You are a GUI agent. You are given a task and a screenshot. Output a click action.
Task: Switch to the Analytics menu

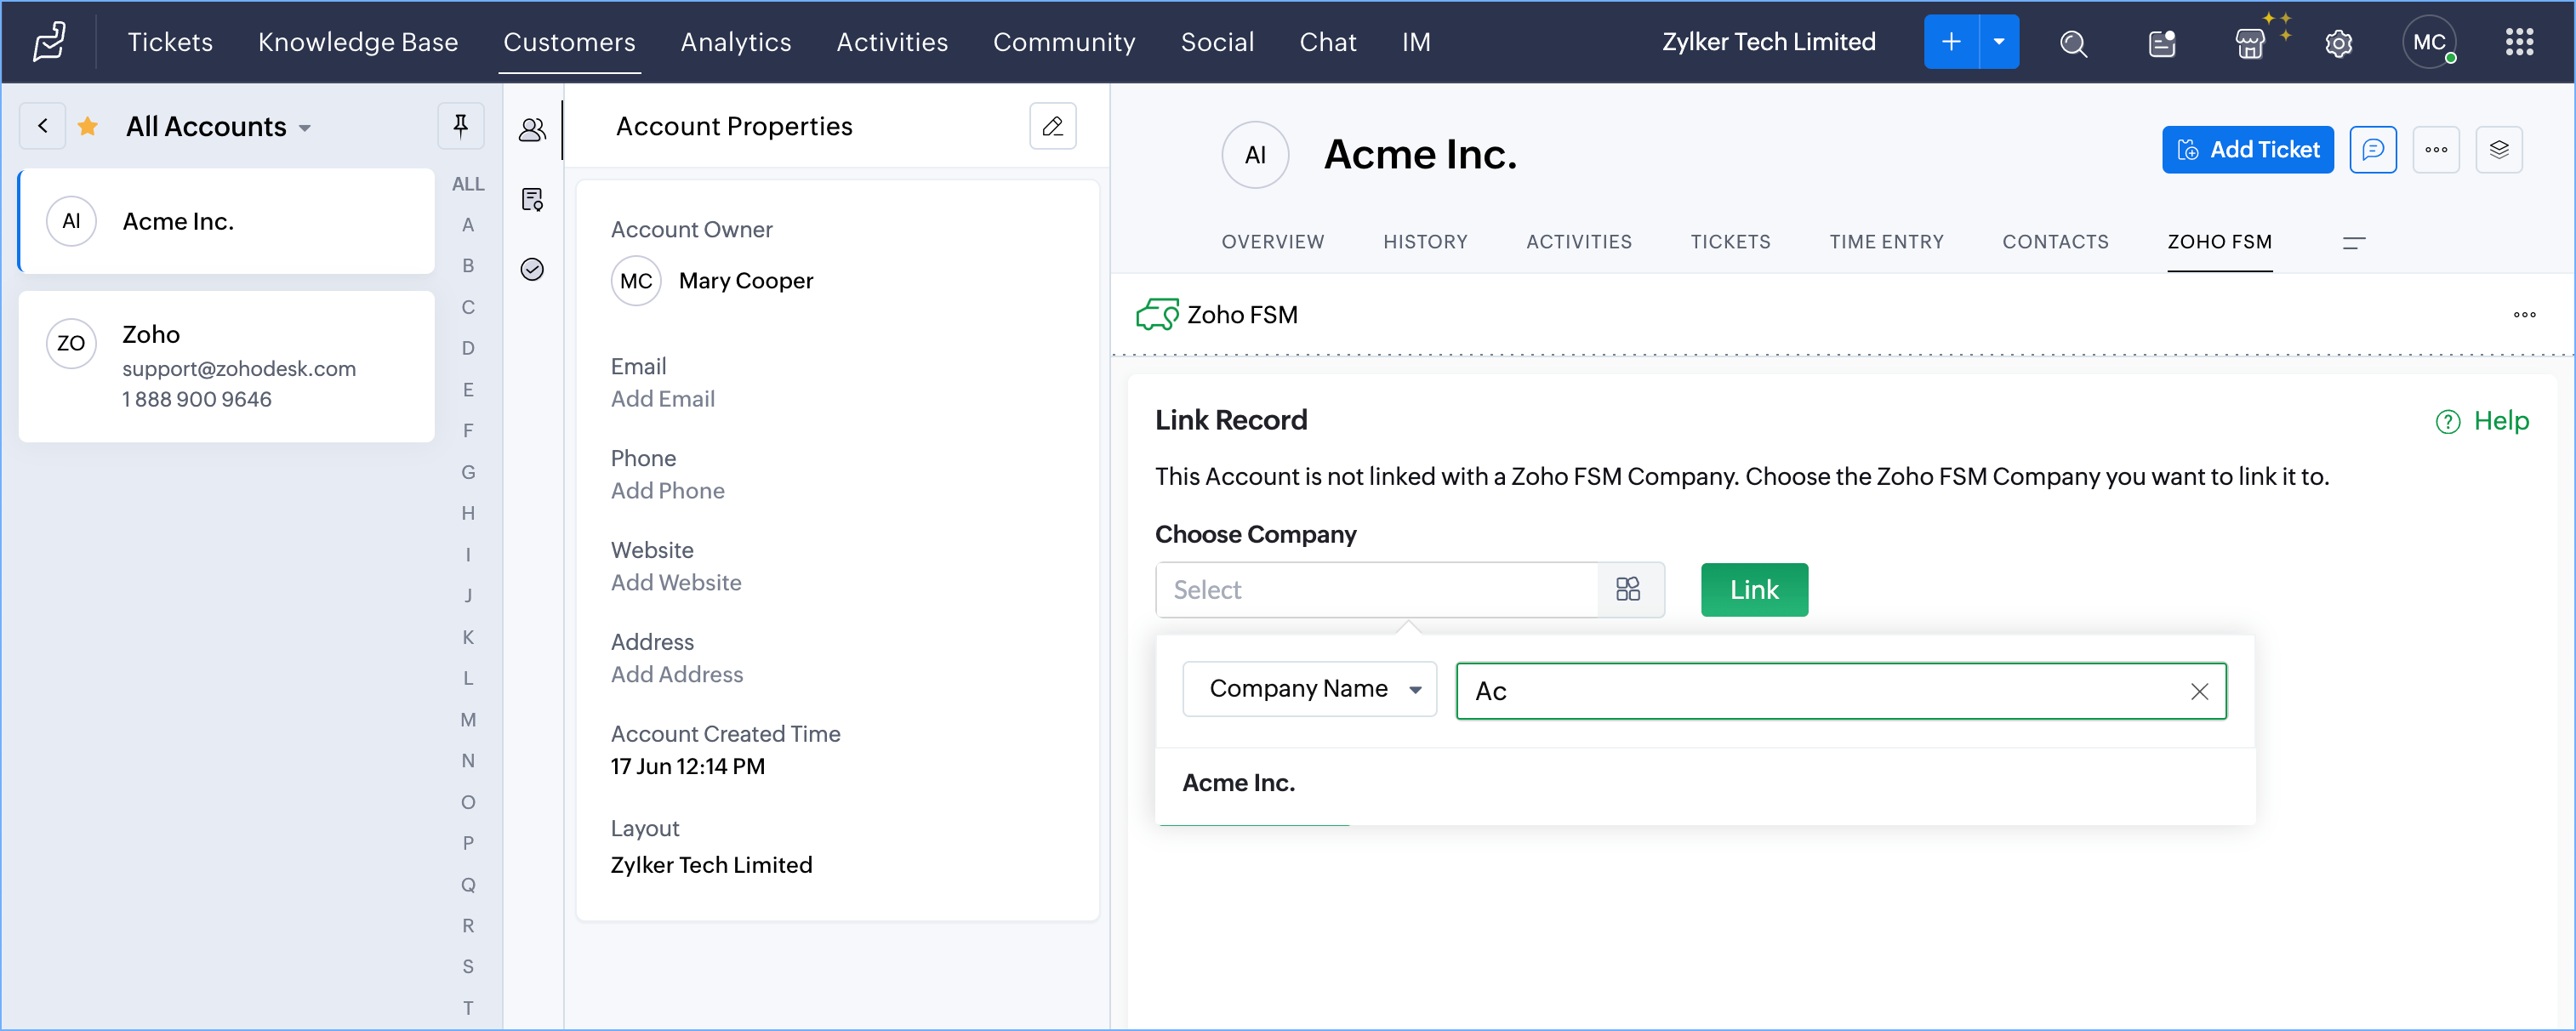735,42
